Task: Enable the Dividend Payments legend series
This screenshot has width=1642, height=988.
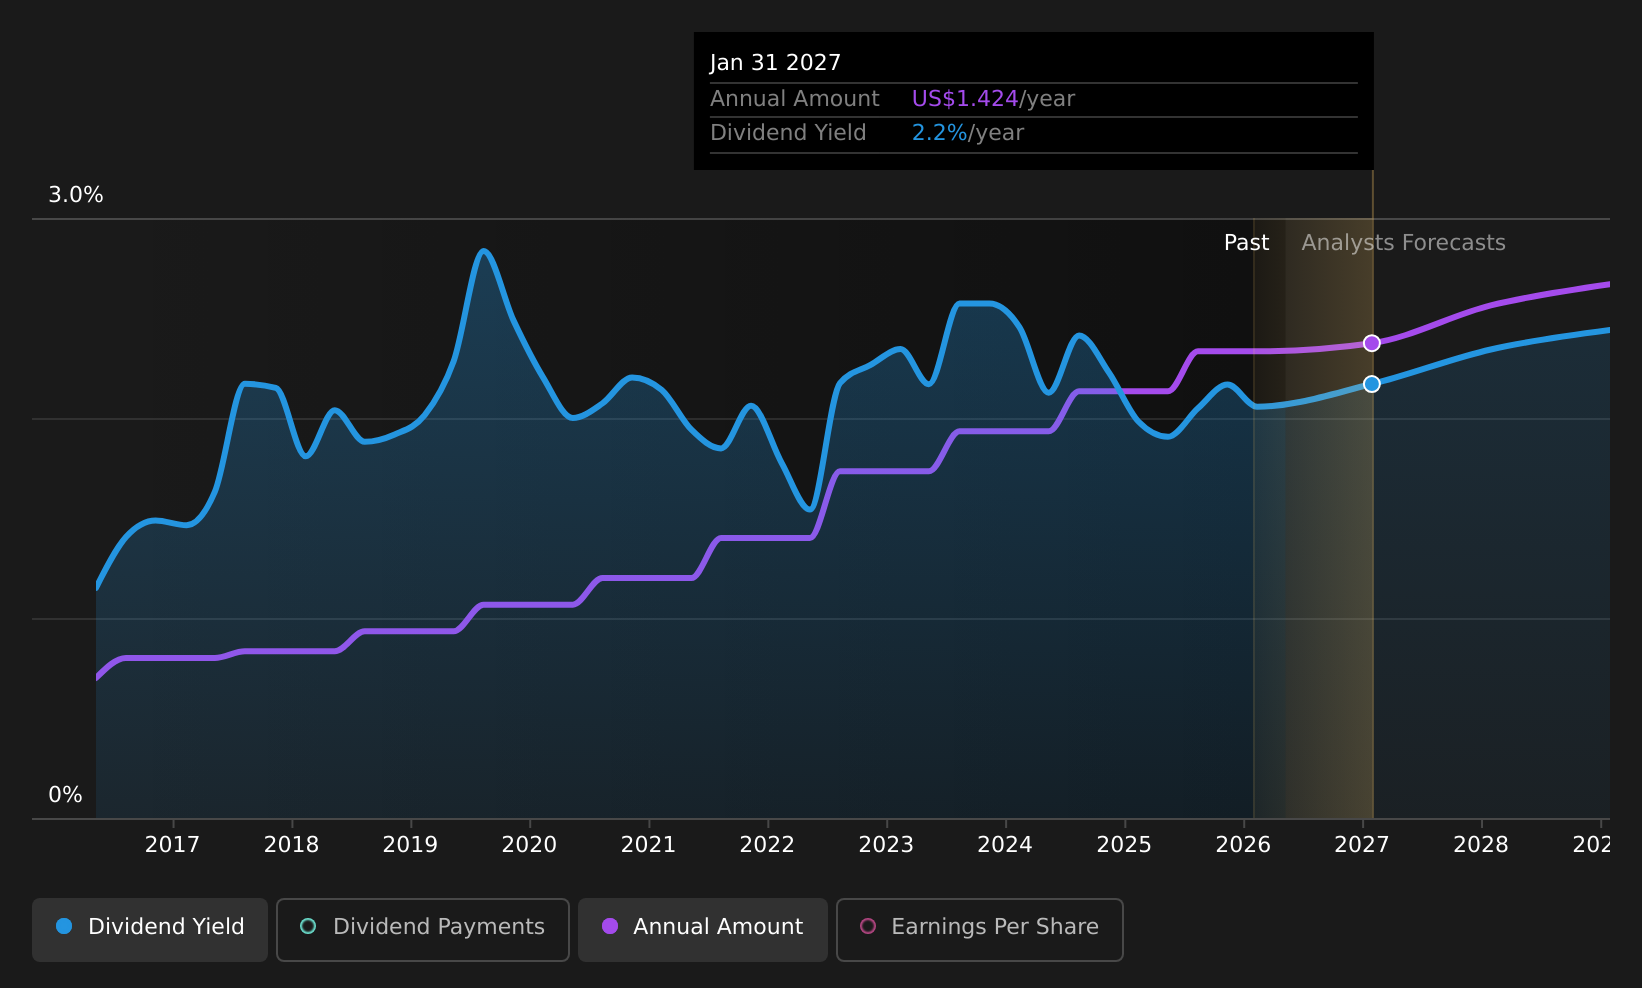Action: 423,929
